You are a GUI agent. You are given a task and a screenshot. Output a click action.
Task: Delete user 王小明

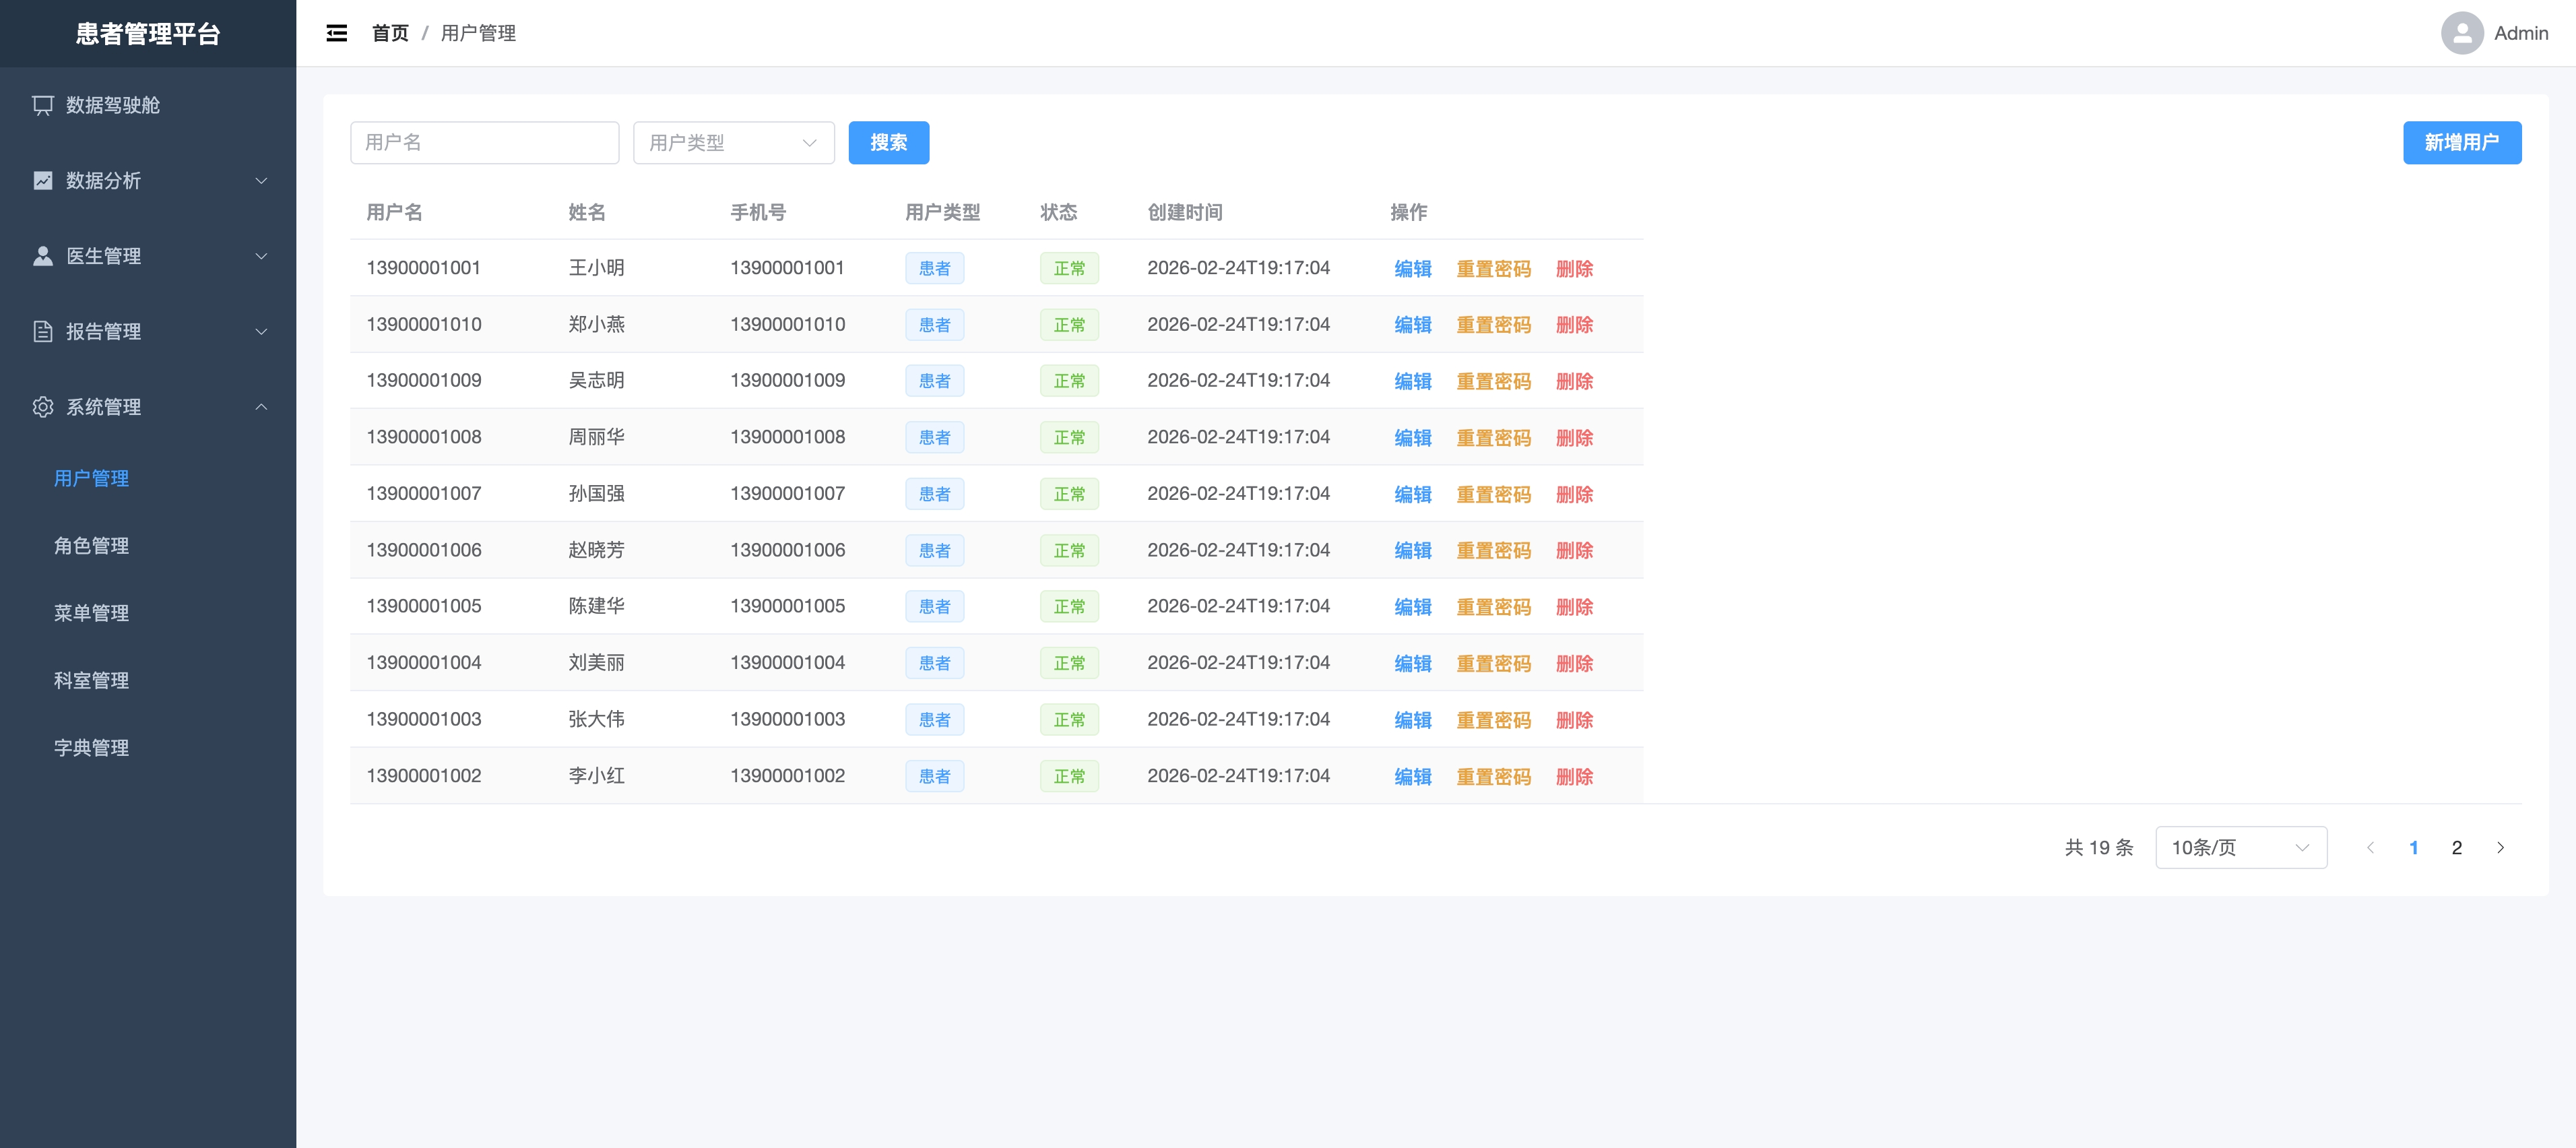click(x=1574, y=269)
